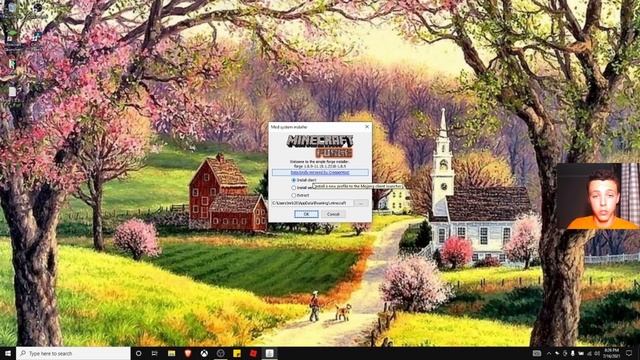Switch to the Java installer taskbar icon

[269, 353]
